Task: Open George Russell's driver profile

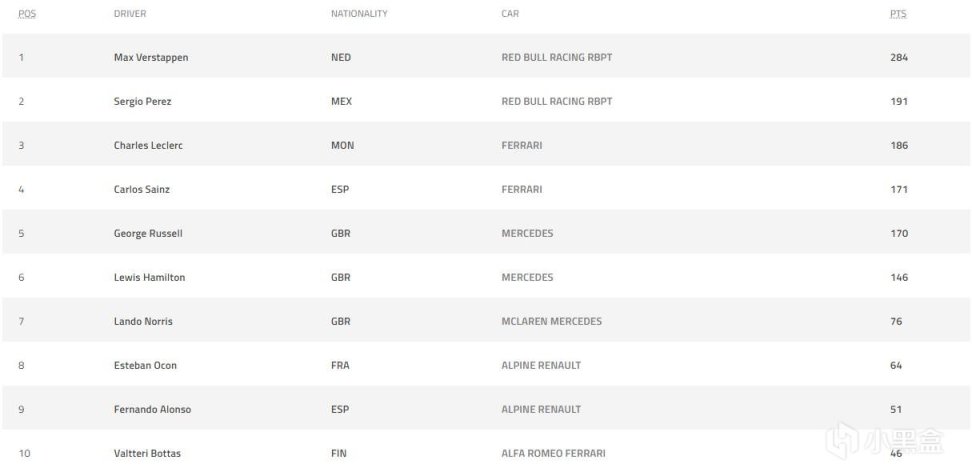Action: click(x=148, y=233)
